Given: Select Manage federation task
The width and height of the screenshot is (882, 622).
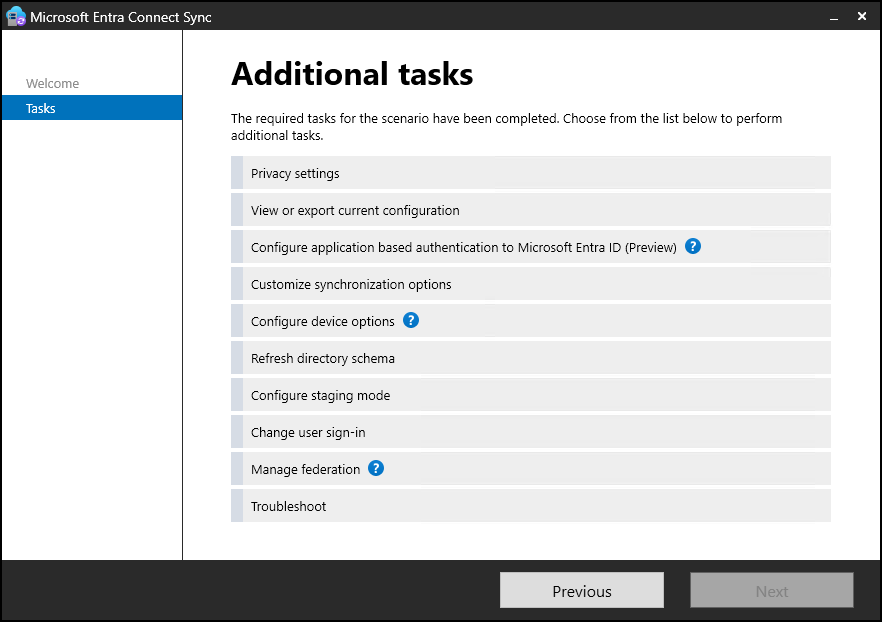Looking at the screenshot, I should (x=305, y=470).
